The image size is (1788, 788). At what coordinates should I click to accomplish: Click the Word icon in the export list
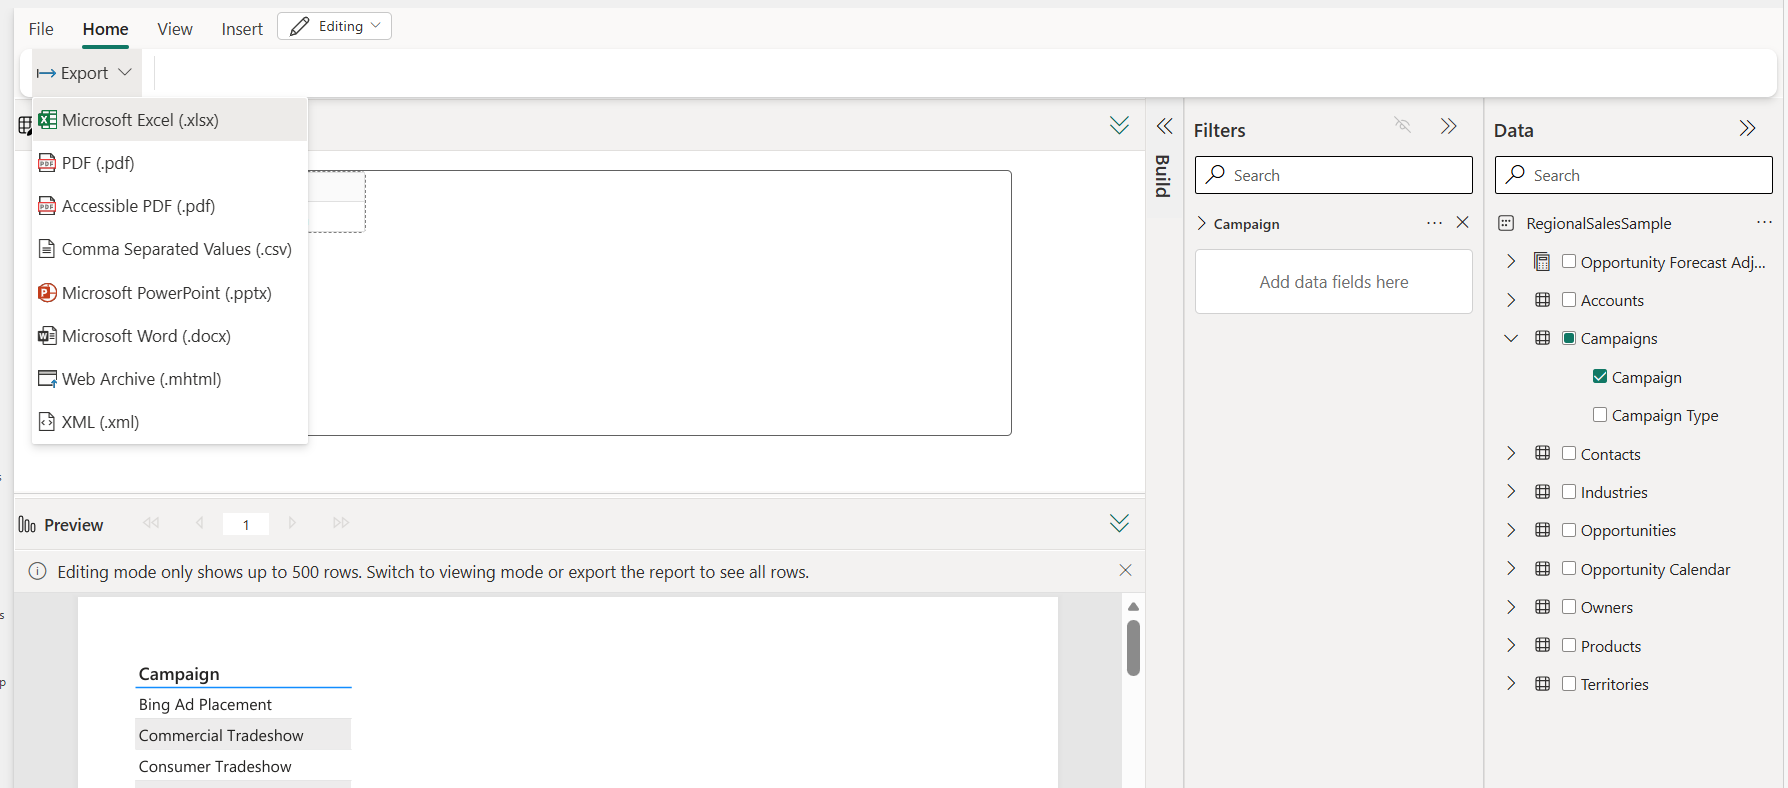point(47,336)
